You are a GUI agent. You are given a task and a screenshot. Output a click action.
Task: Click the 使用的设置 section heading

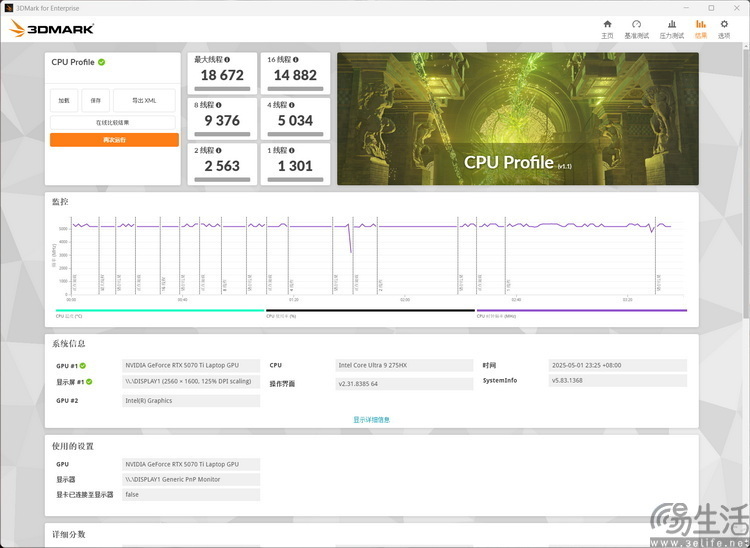[x=73, y=446]
